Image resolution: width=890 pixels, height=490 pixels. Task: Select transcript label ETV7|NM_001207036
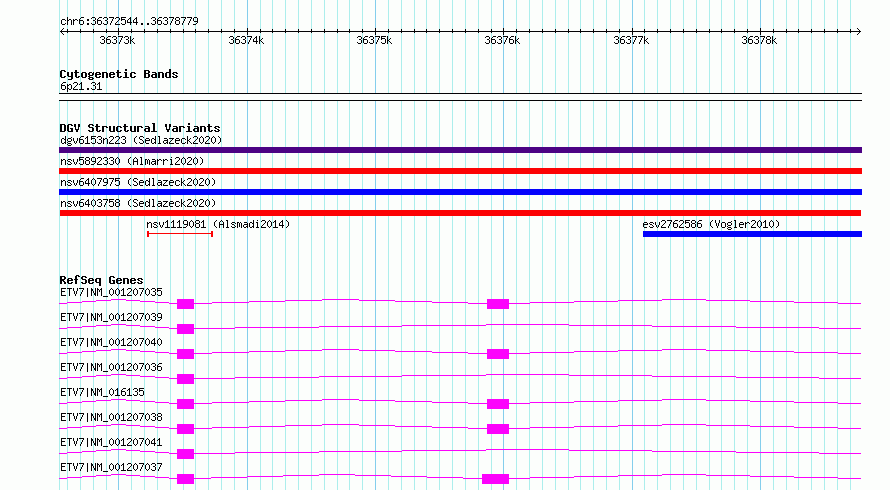pos(111,367)
